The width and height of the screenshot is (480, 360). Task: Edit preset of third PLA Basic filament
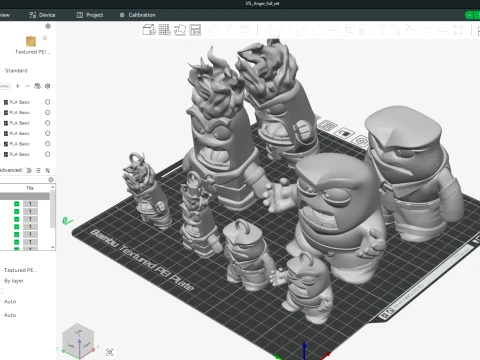pyautogui.click(x=48, y=123)
